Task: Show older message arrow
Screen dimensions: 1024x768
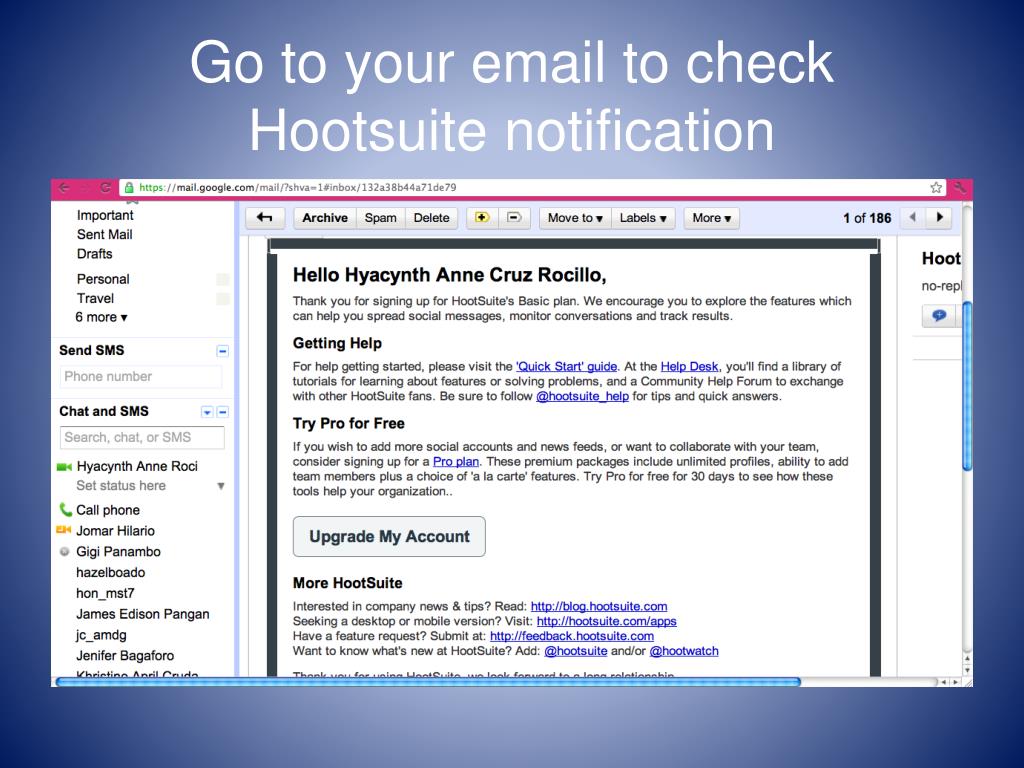Action: pyautogui.click(x=940, y=217)
